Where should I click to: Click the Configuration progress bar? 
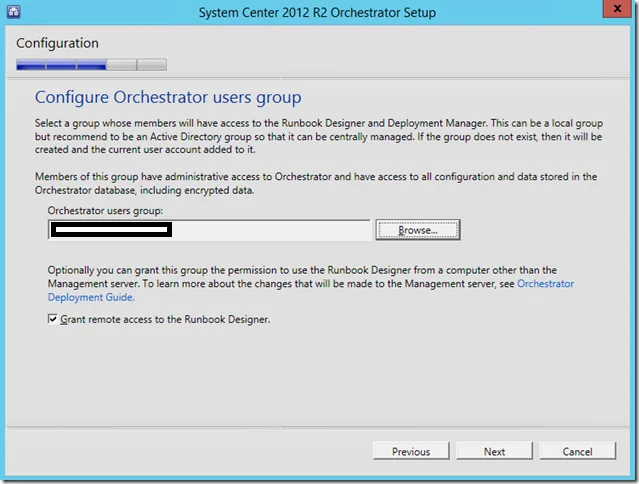tap(91, 65)
